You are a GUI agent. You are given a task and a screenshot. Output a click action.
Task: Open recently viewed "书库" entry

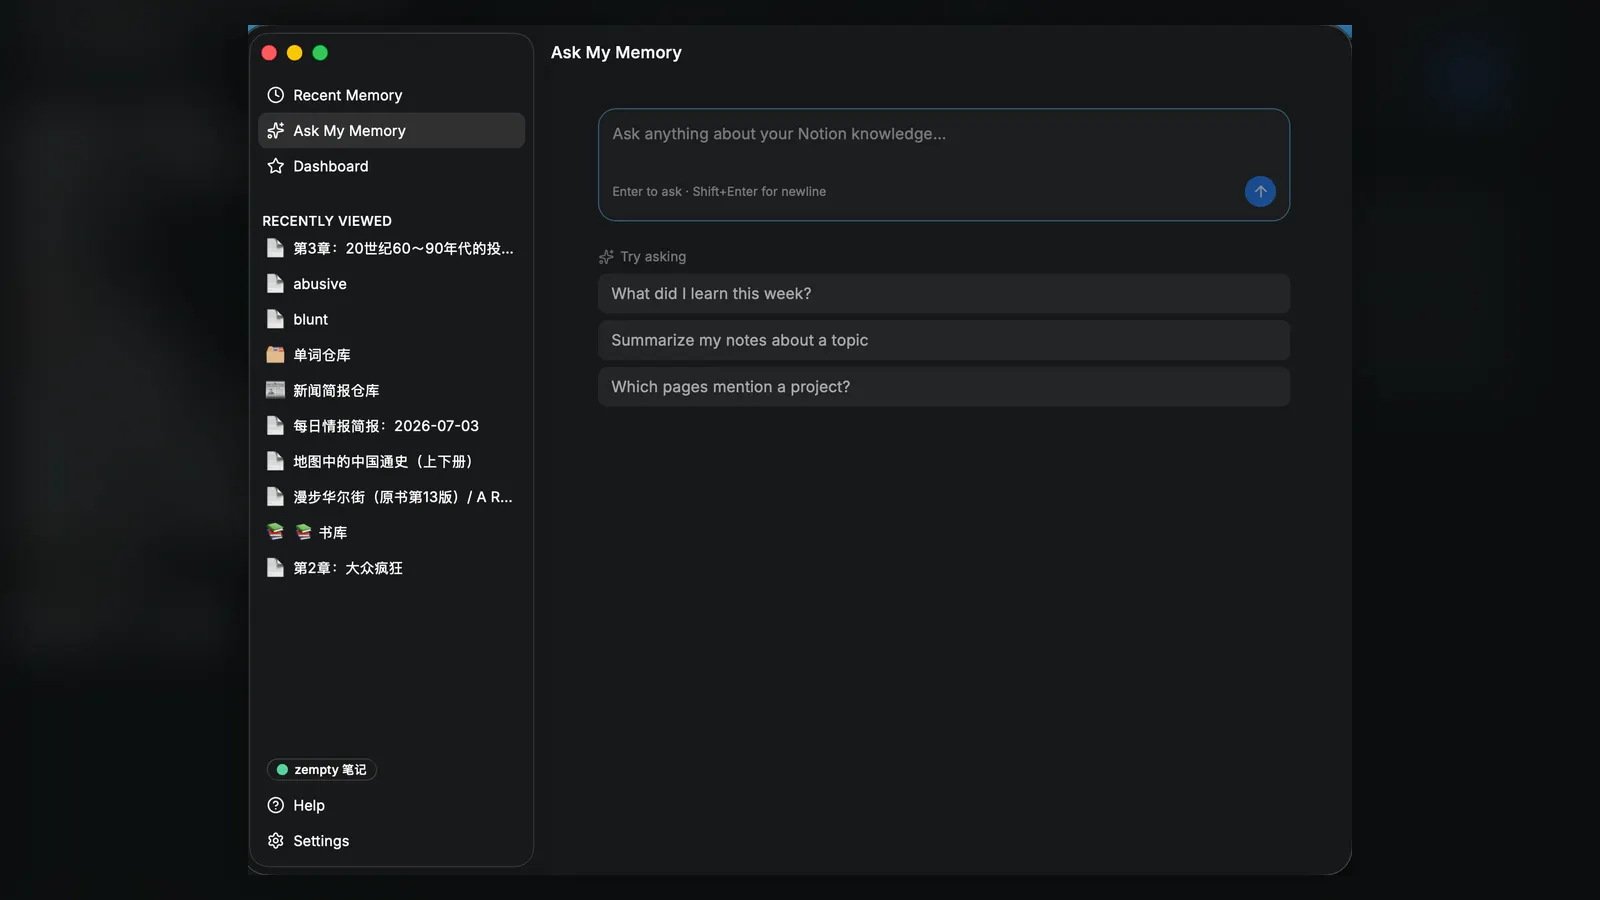[391, 532]
